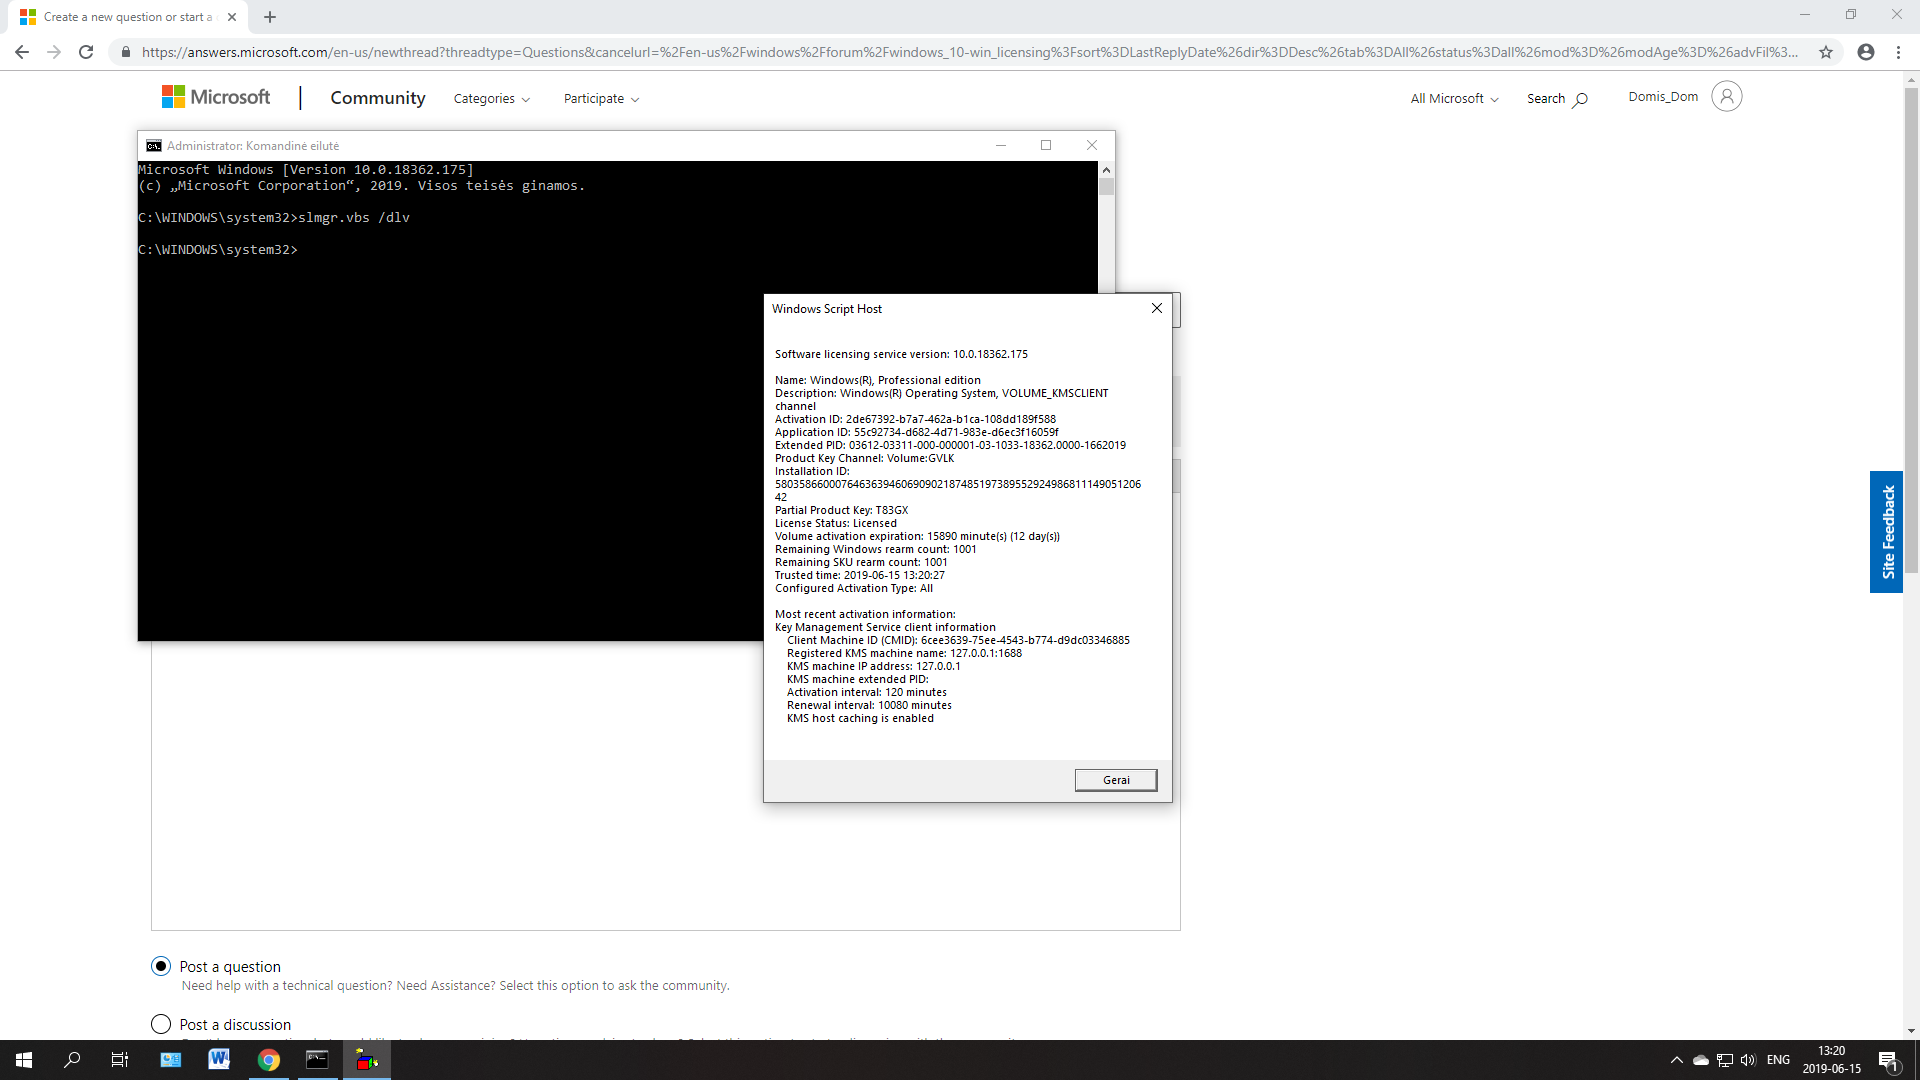The height and width of the screenshot is (1080, 1920).
Task: Click the site lock icon in address bar
Action: [x=125, y=52]
